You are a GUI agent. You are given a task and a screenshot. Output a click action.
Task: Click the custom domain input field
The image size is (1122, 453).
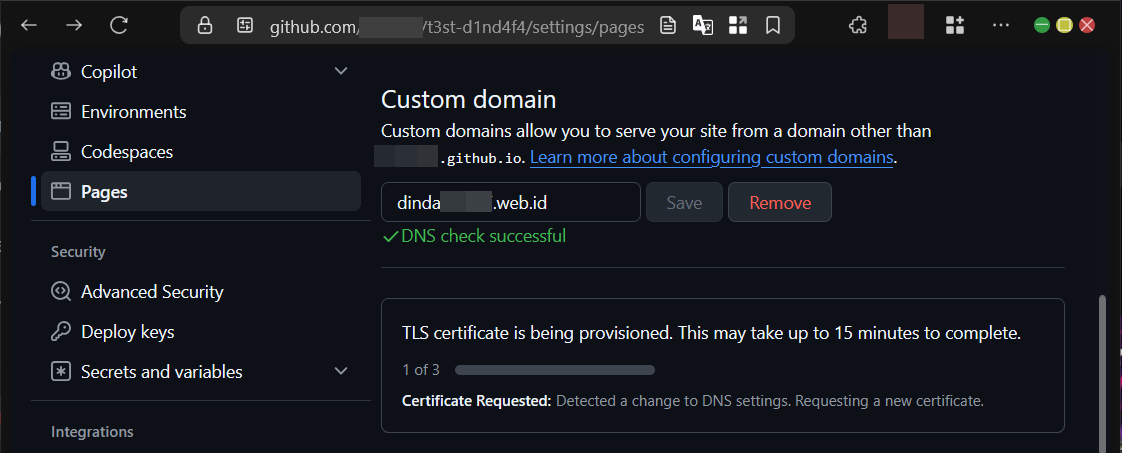(x=510, y=203)
